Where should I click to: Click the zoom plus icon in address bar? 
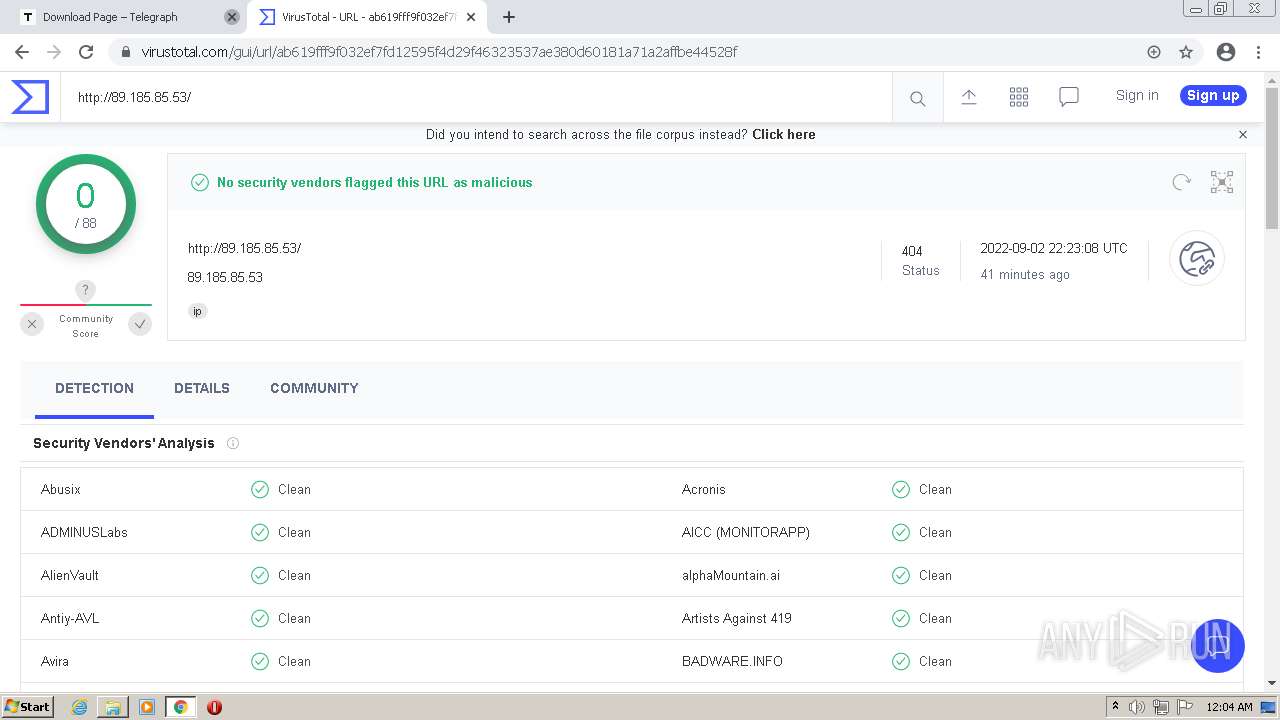coord(1154,52)
